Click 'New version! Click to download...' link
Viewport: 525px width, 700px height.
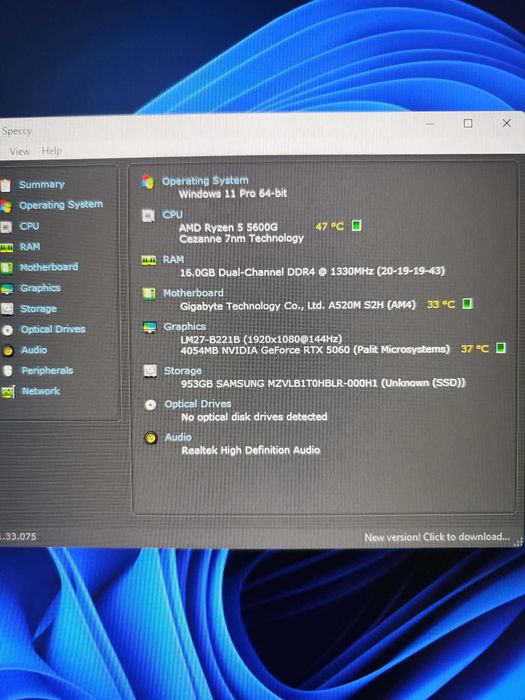tap(437, 537)
